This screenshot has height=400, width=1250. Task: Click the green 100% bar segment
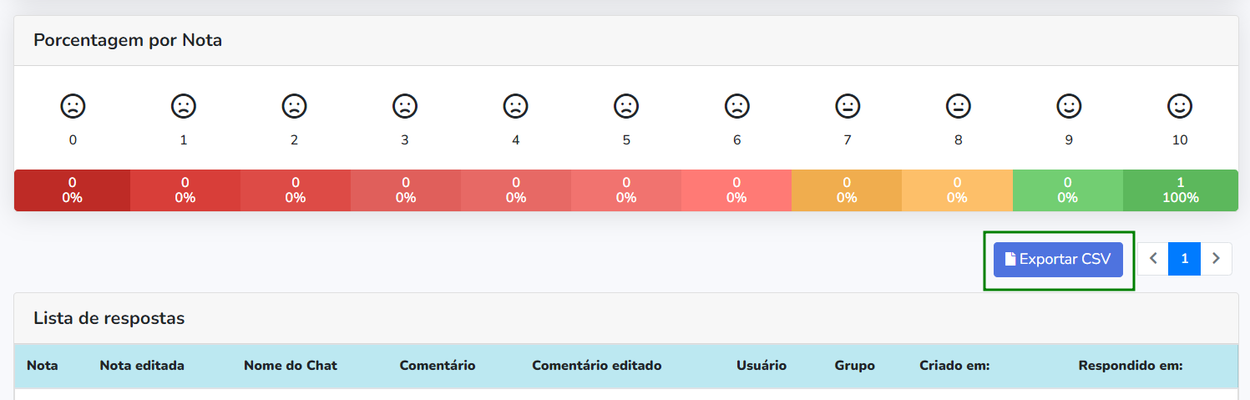pos(1180,190)
